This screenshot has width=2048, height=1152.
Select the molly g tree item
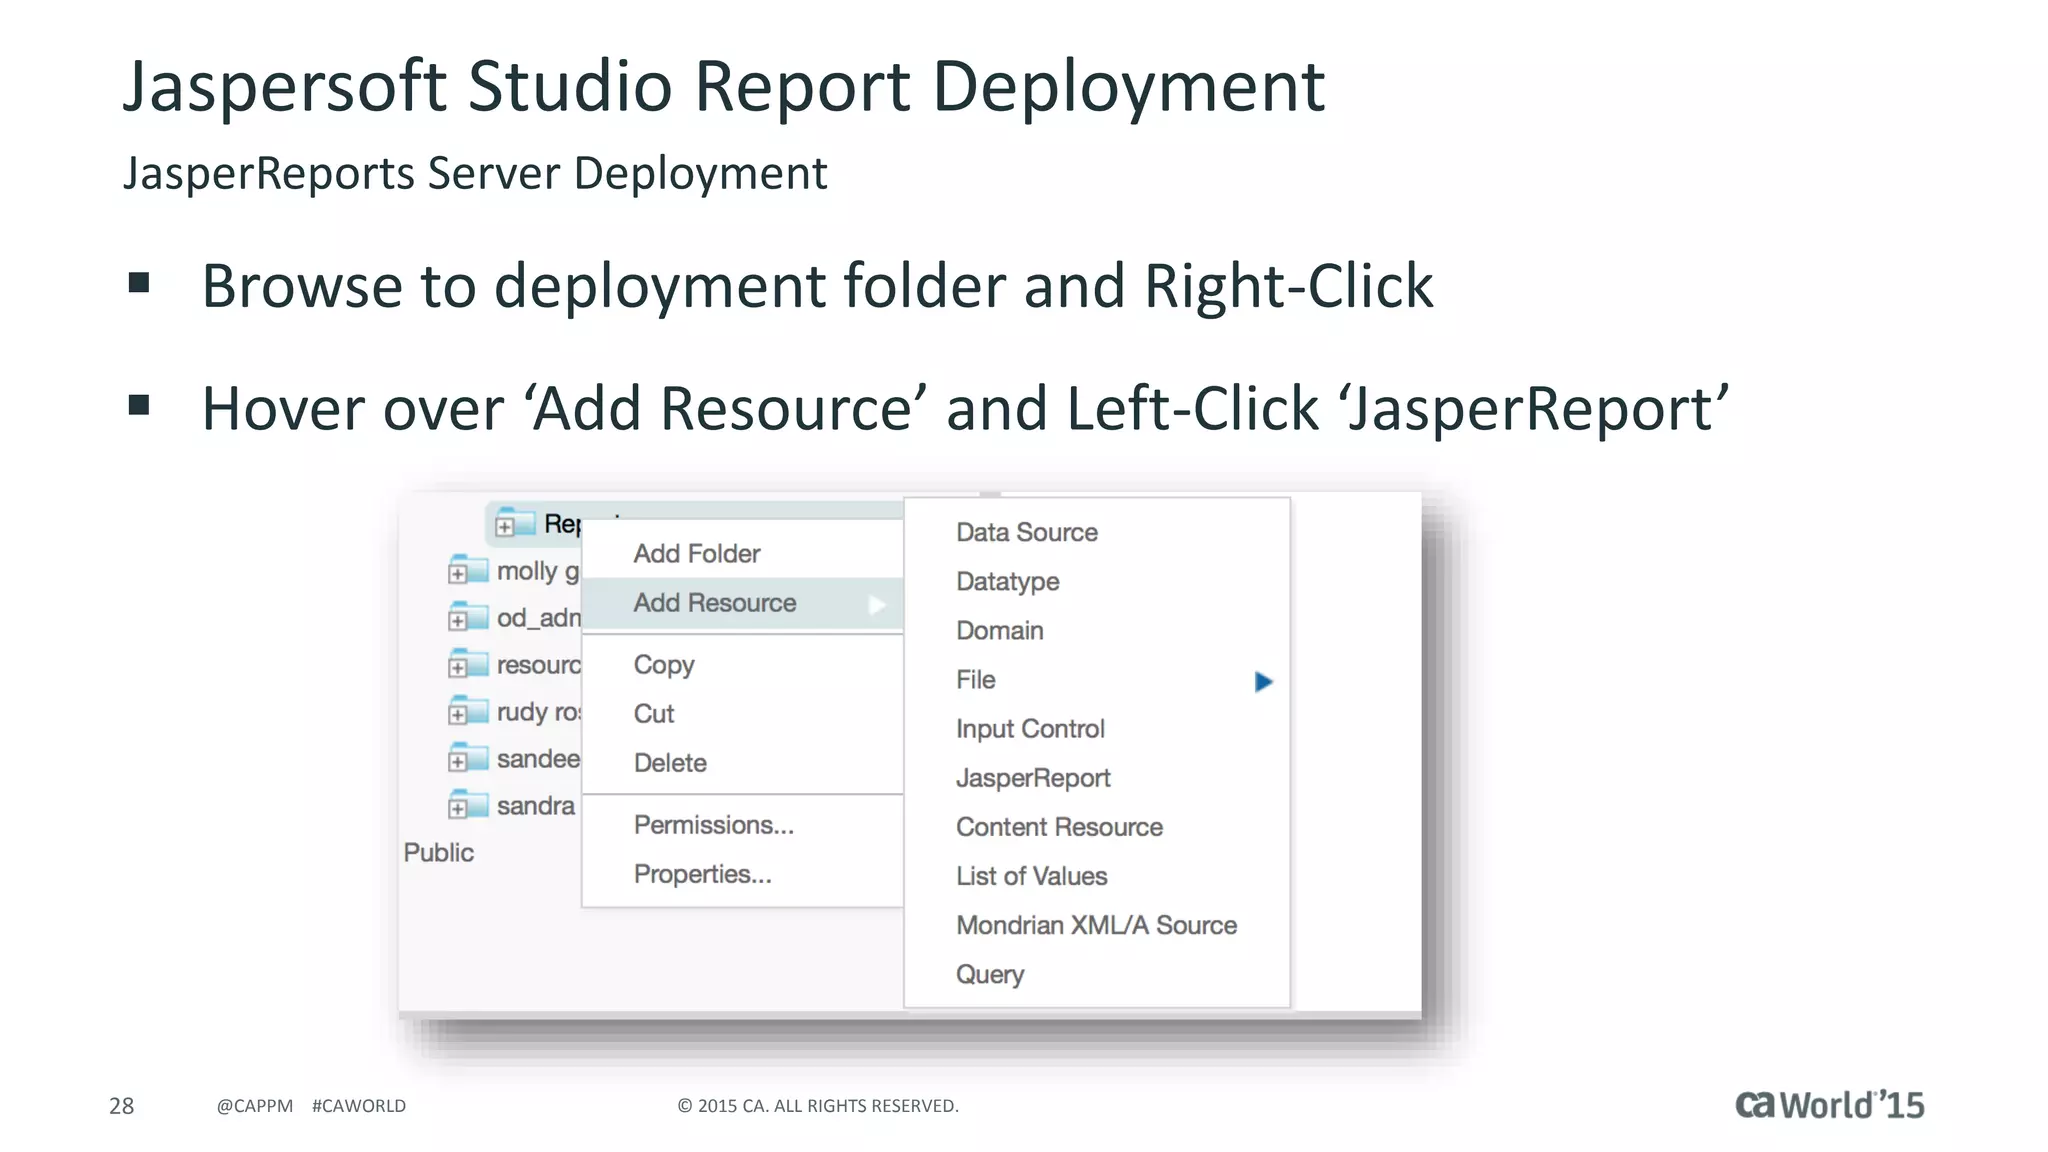[538, 571]
